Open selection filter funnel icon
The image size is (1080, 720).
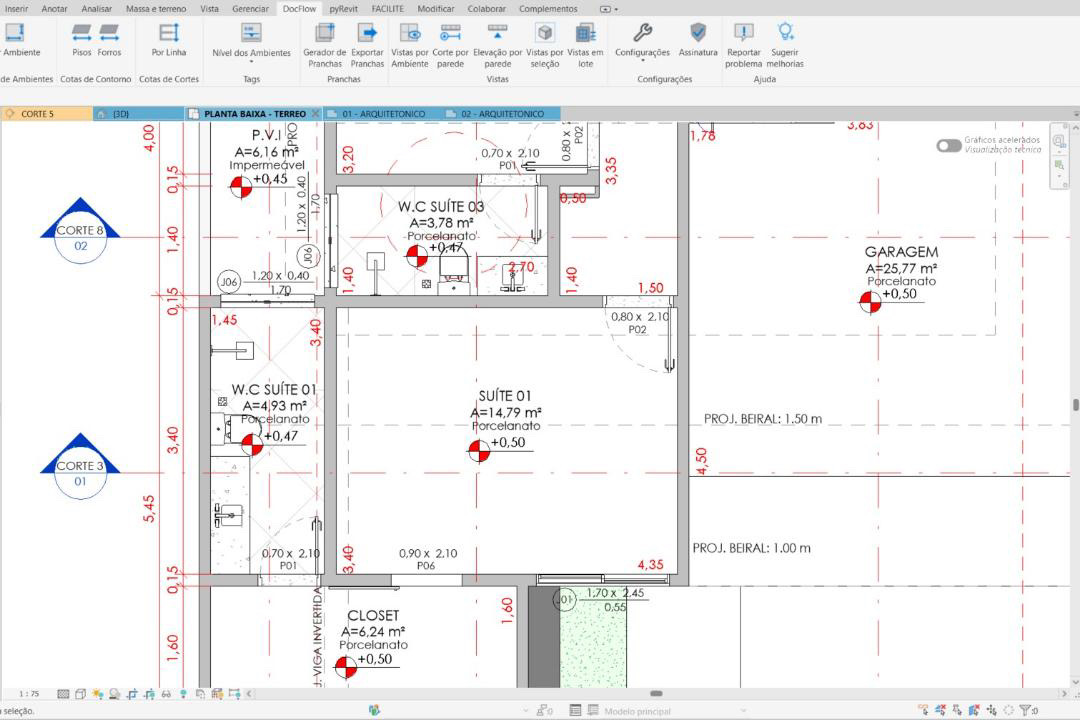(x=1025, y=710)
